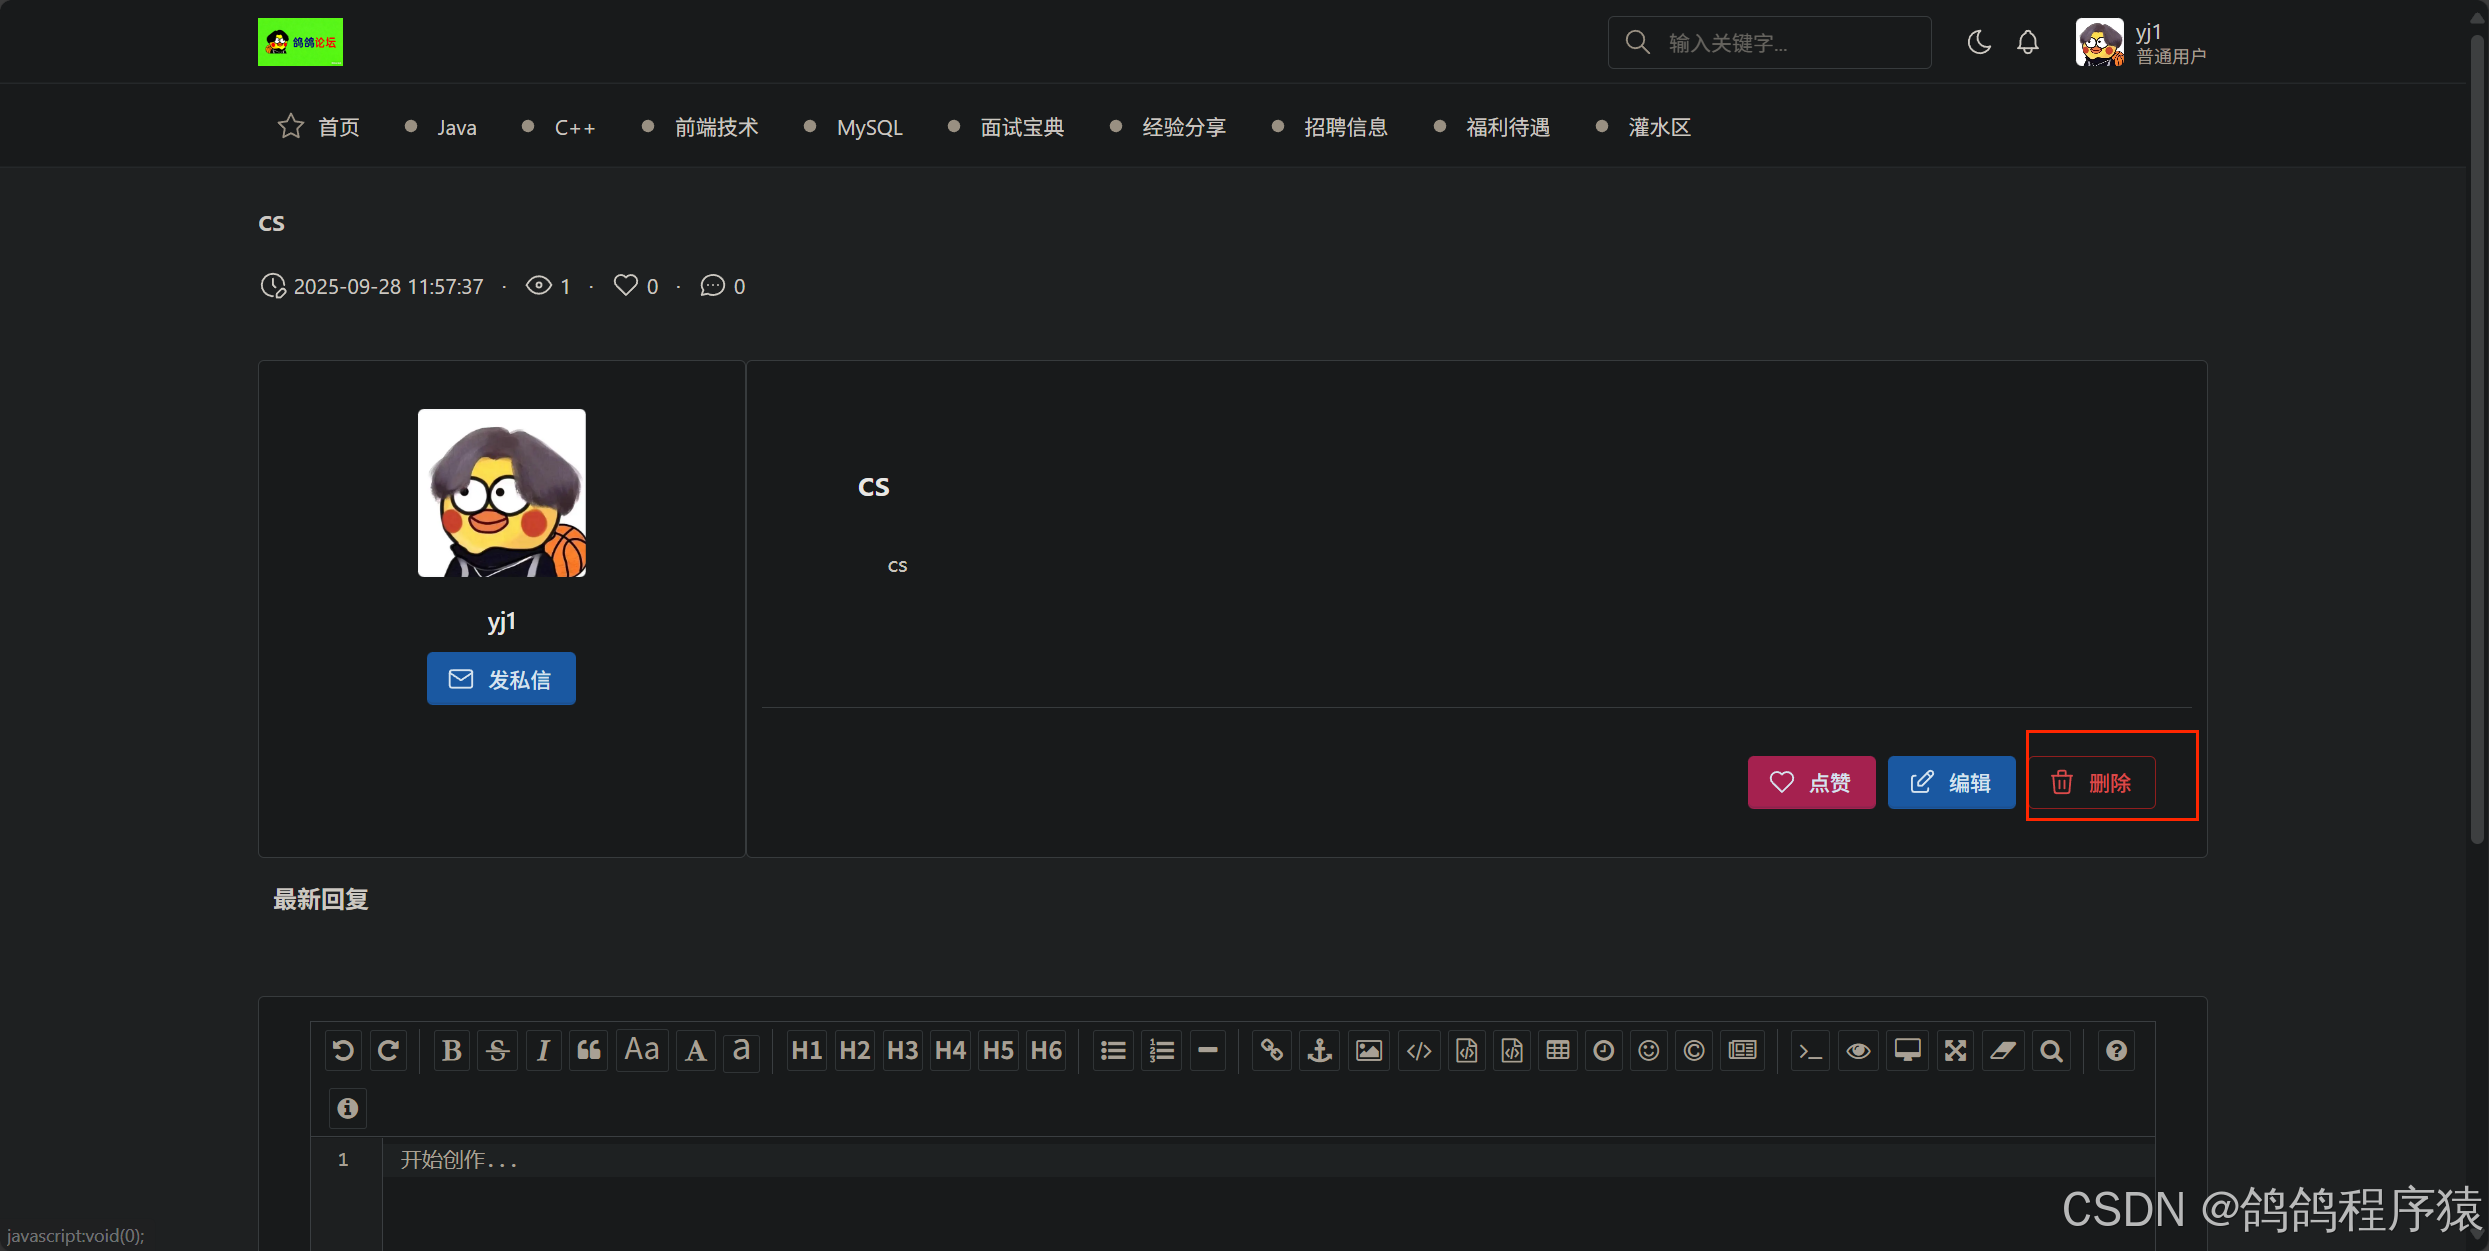Open the yj1 user account menu
This screenshot has width=2489, height=1251.
point(2140,44)
